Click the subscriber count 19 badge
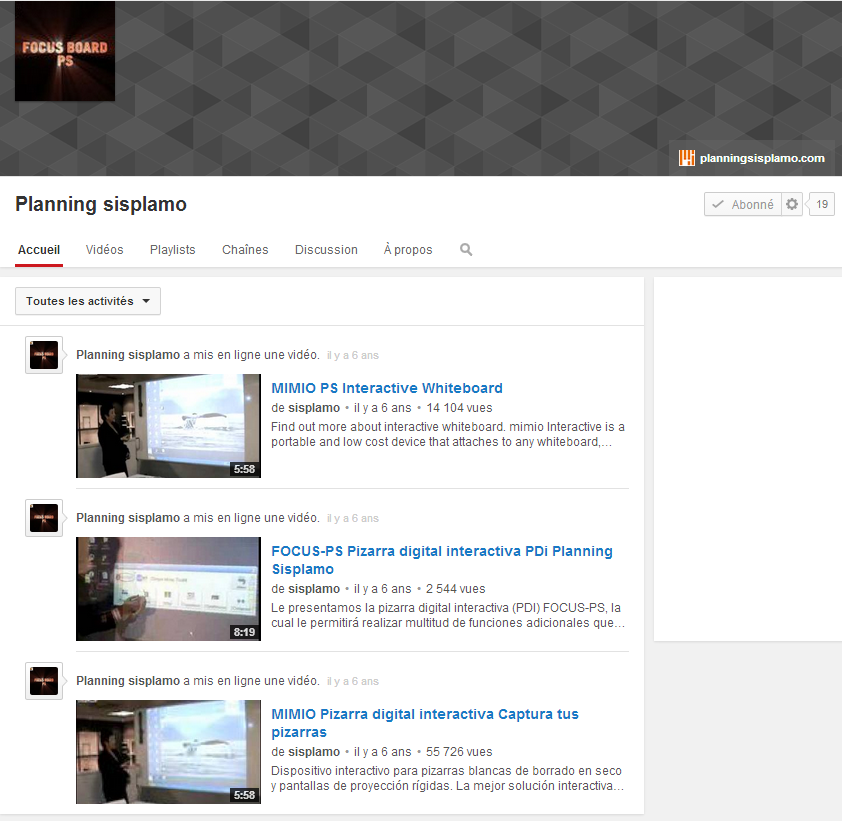 point(822,204)
